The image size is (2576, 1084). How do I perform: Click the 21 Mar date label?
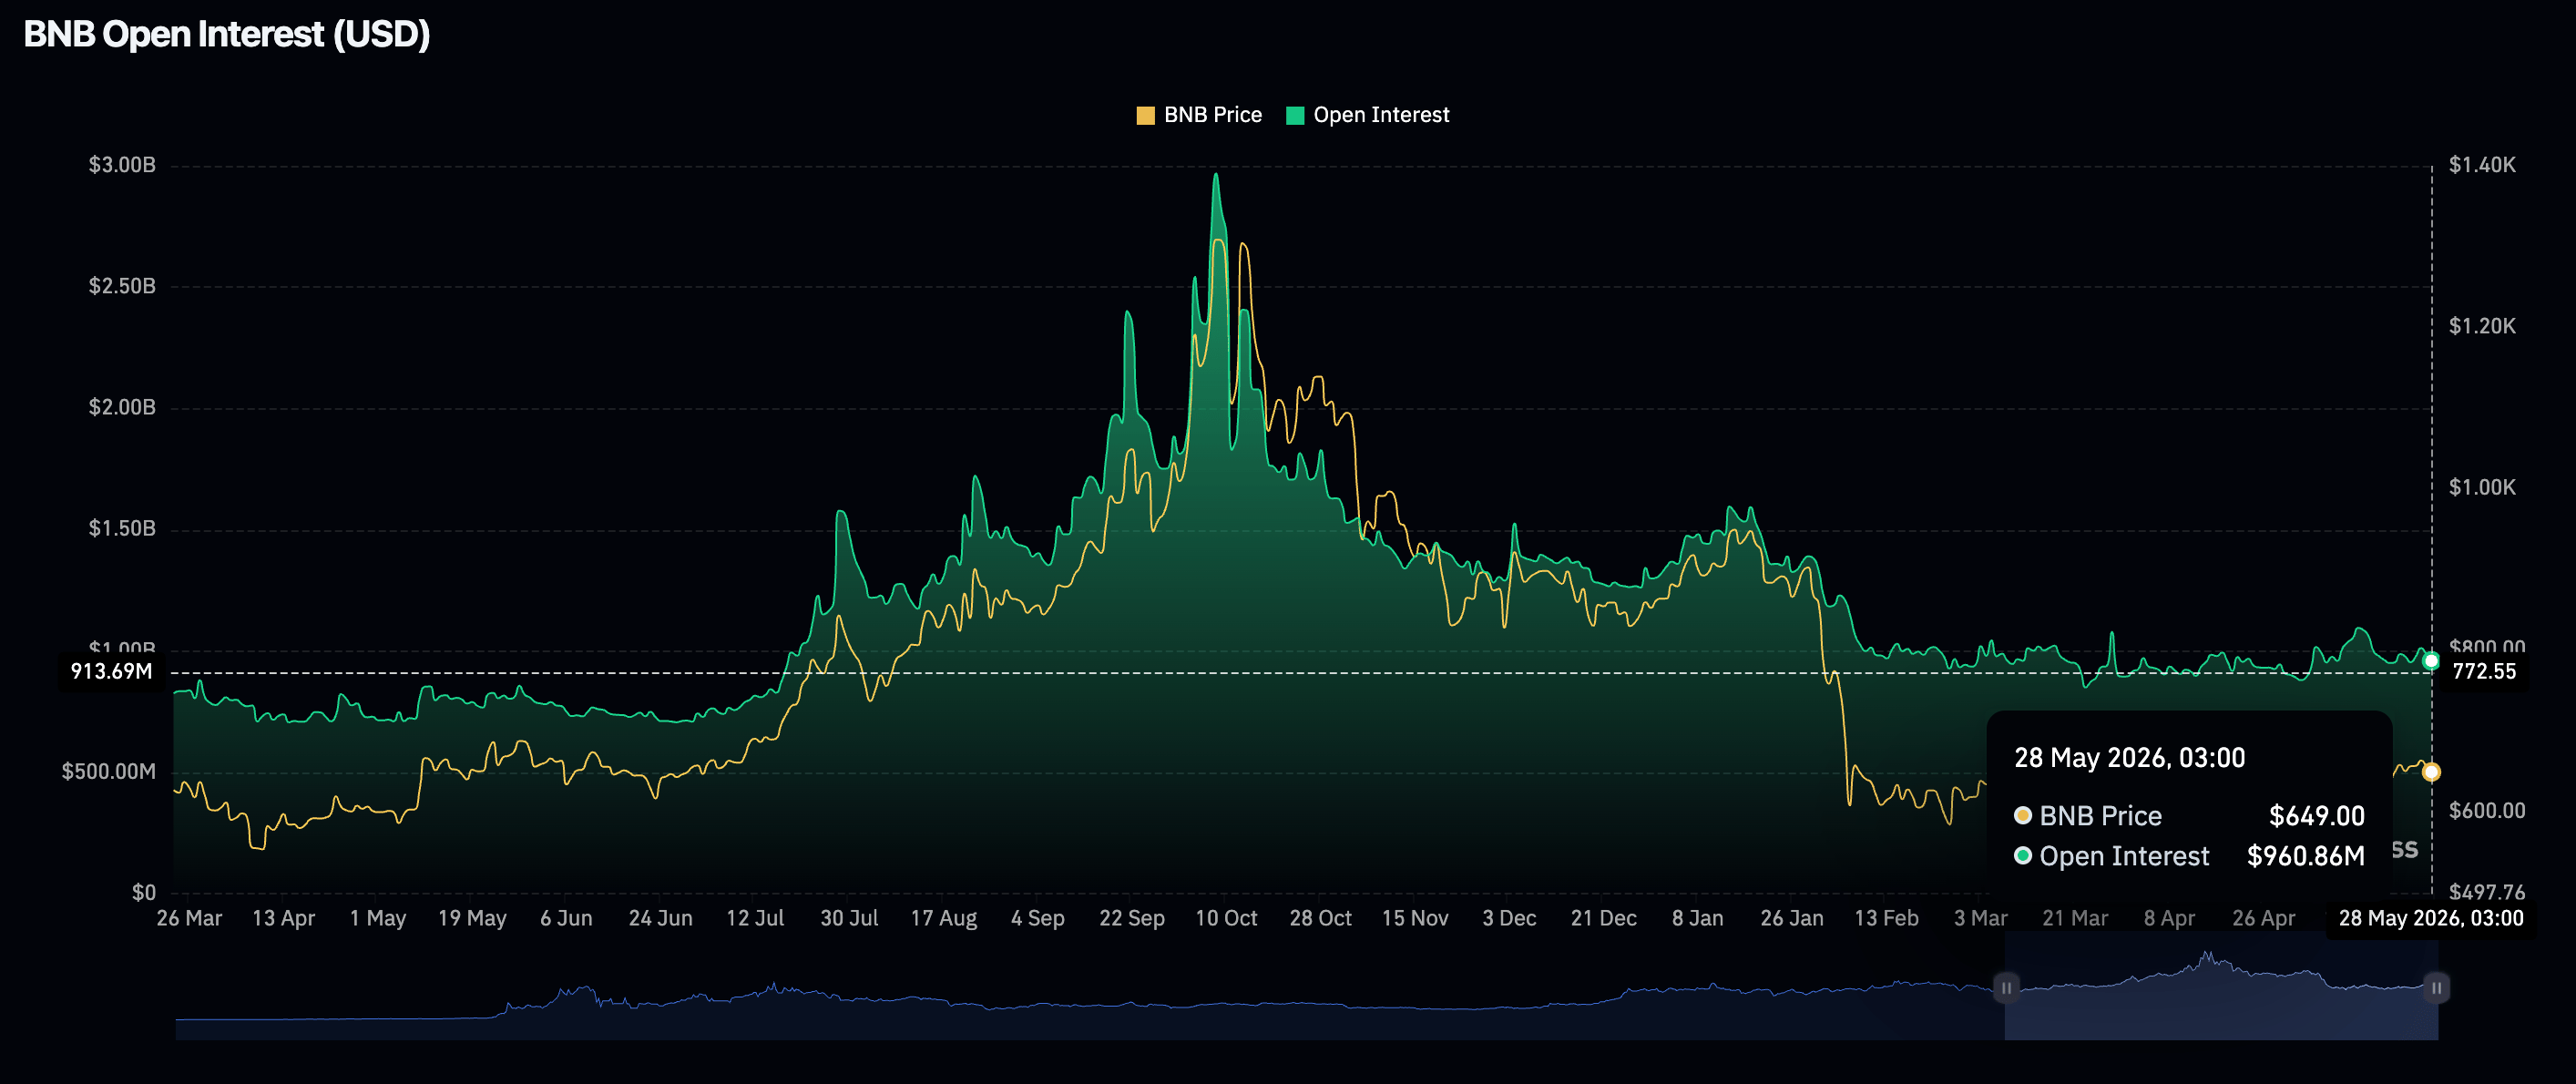pyautogui.click(x=2074, y=918)
